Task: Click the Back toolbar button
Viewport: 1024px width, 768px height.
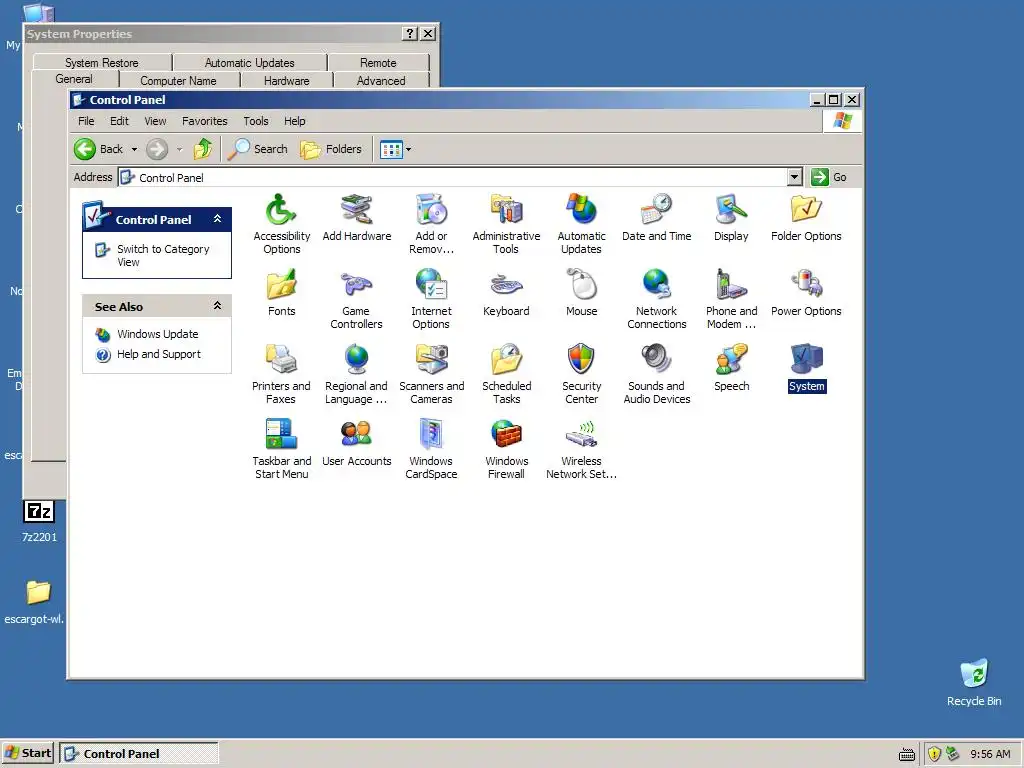Action: tap(99, 149)
